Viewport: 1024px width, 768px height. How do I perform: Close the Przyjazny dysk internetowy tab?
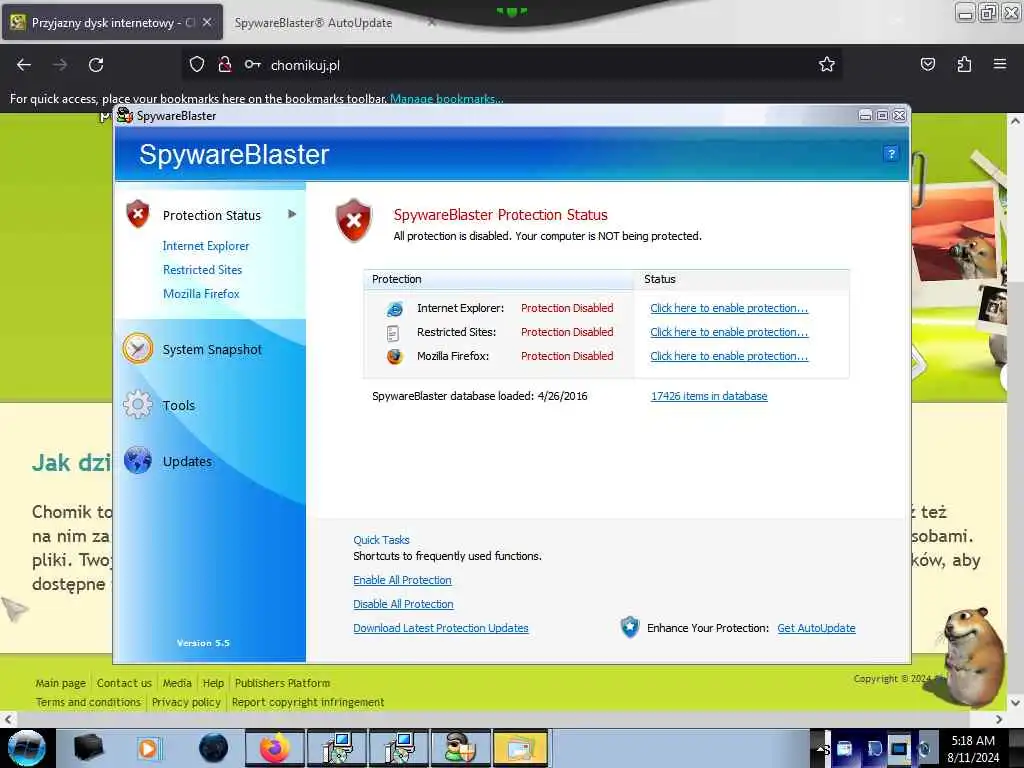pyautogui.click(x=207, y=22)
